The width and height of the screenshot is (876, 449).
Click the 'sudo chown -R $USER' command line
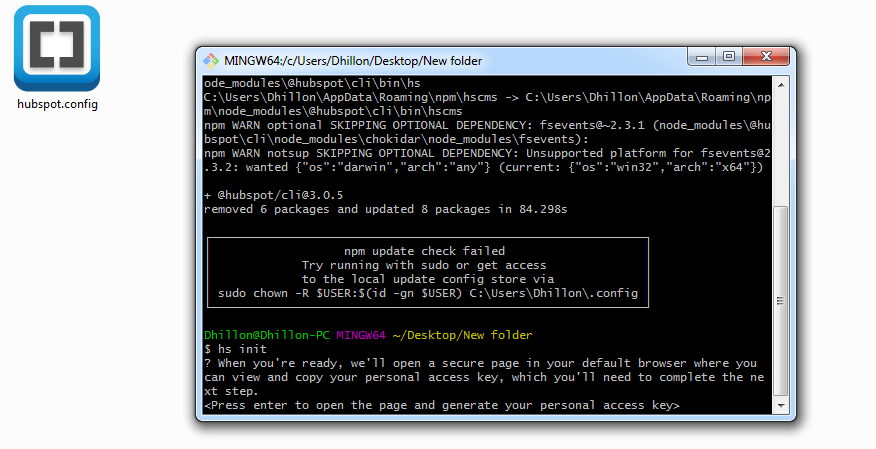[428, 293]
